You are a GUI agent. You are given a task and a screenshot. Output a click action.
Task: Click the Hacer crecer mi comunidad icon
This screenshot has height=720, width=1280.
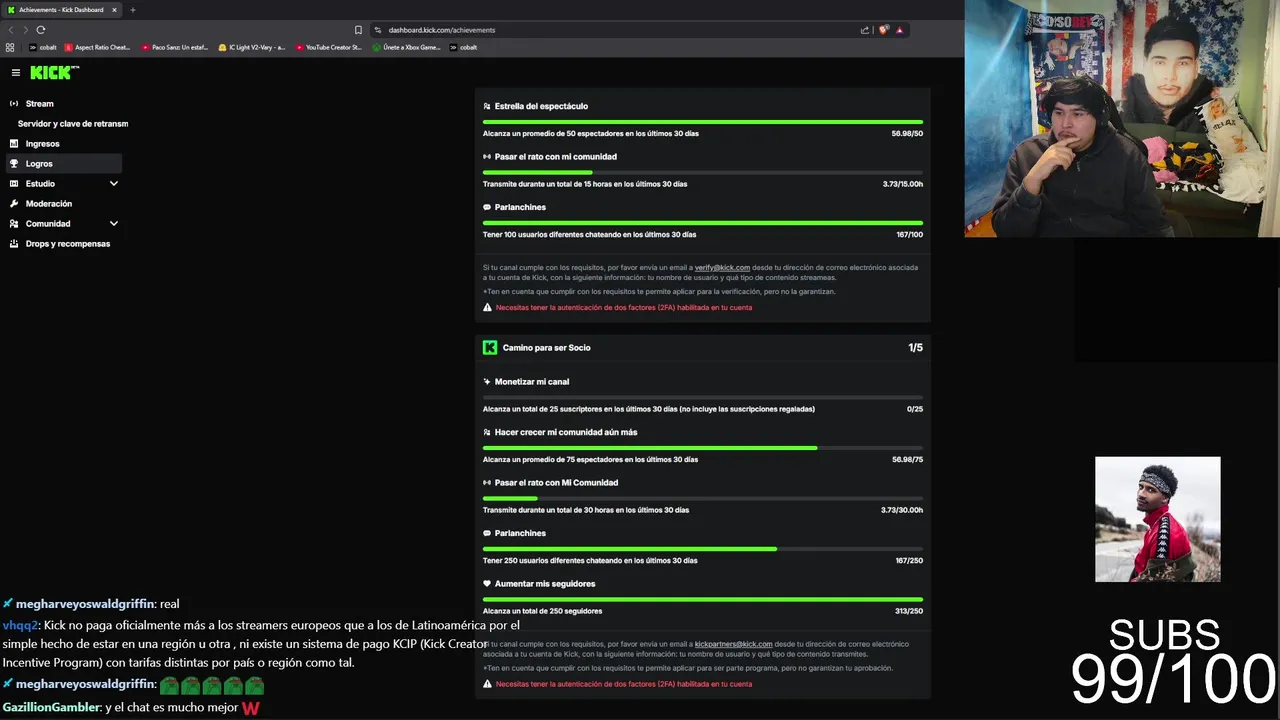coord(487,432)
